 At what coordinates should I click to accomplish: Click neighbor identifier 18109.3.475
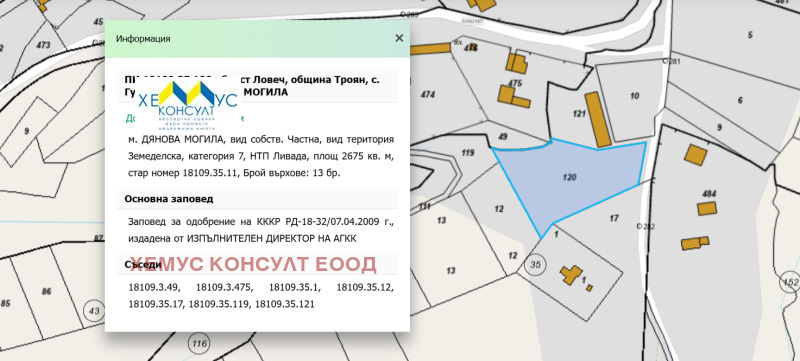224,288
